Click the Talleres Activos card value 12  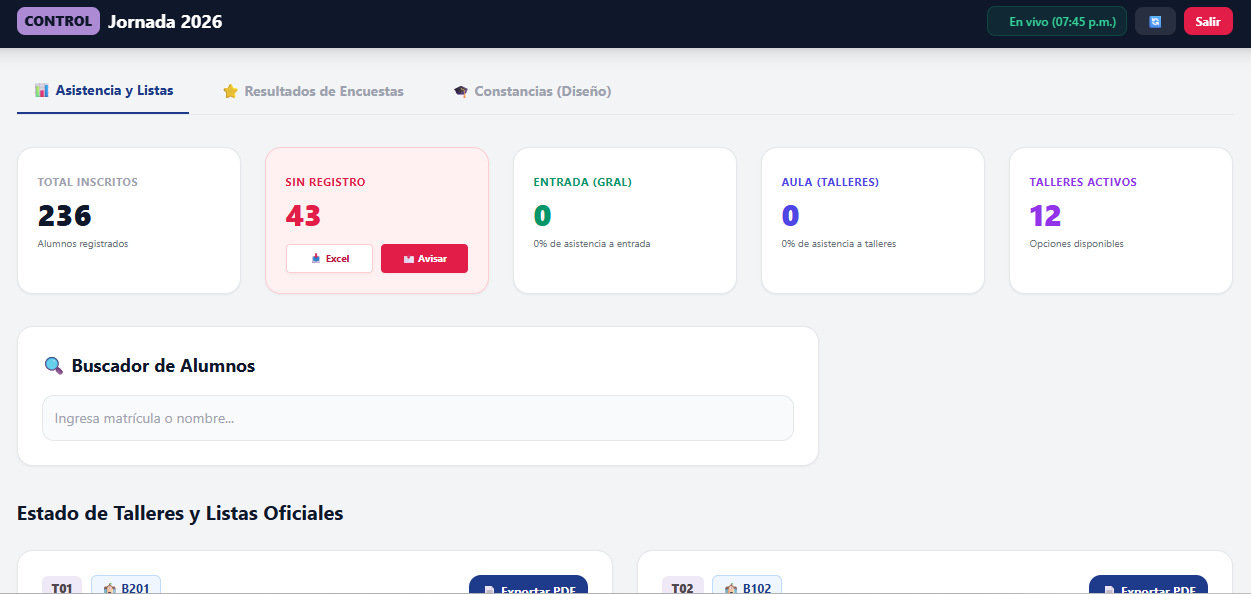pyautogui.click(x=1045, y=216)
